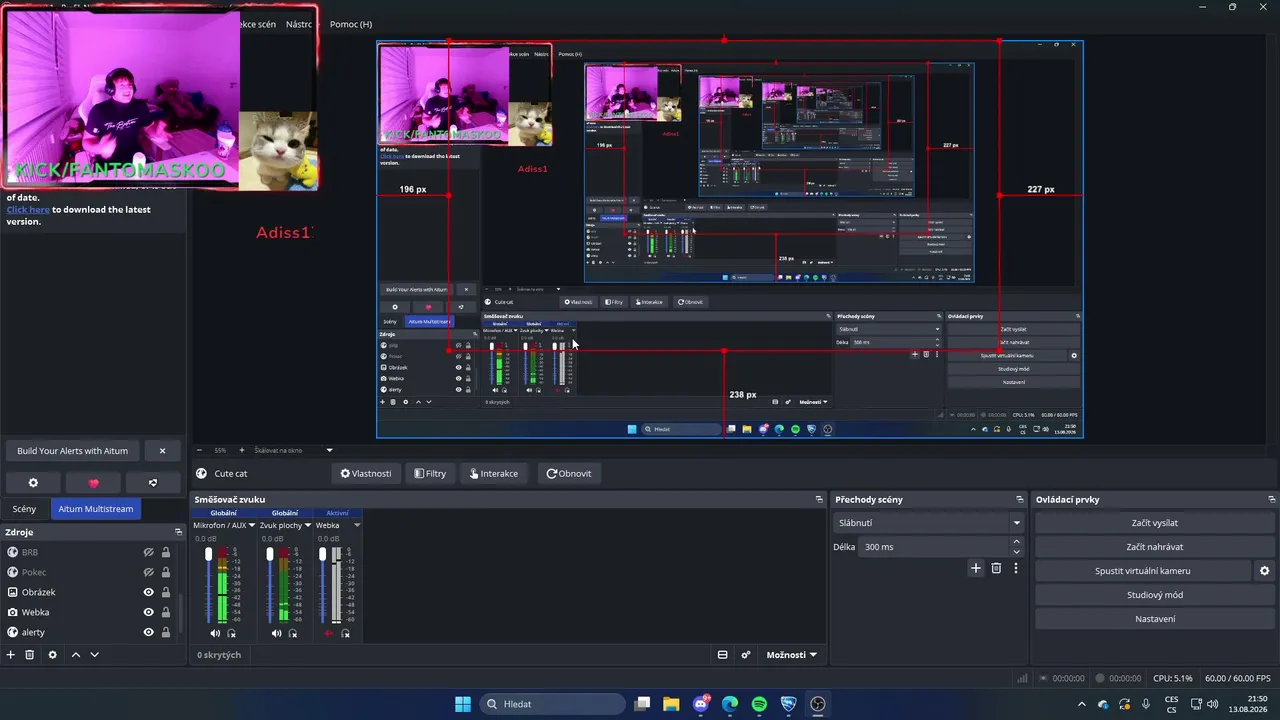
Task: Open the Aitum settings gear button
Action: coord(33,483)
